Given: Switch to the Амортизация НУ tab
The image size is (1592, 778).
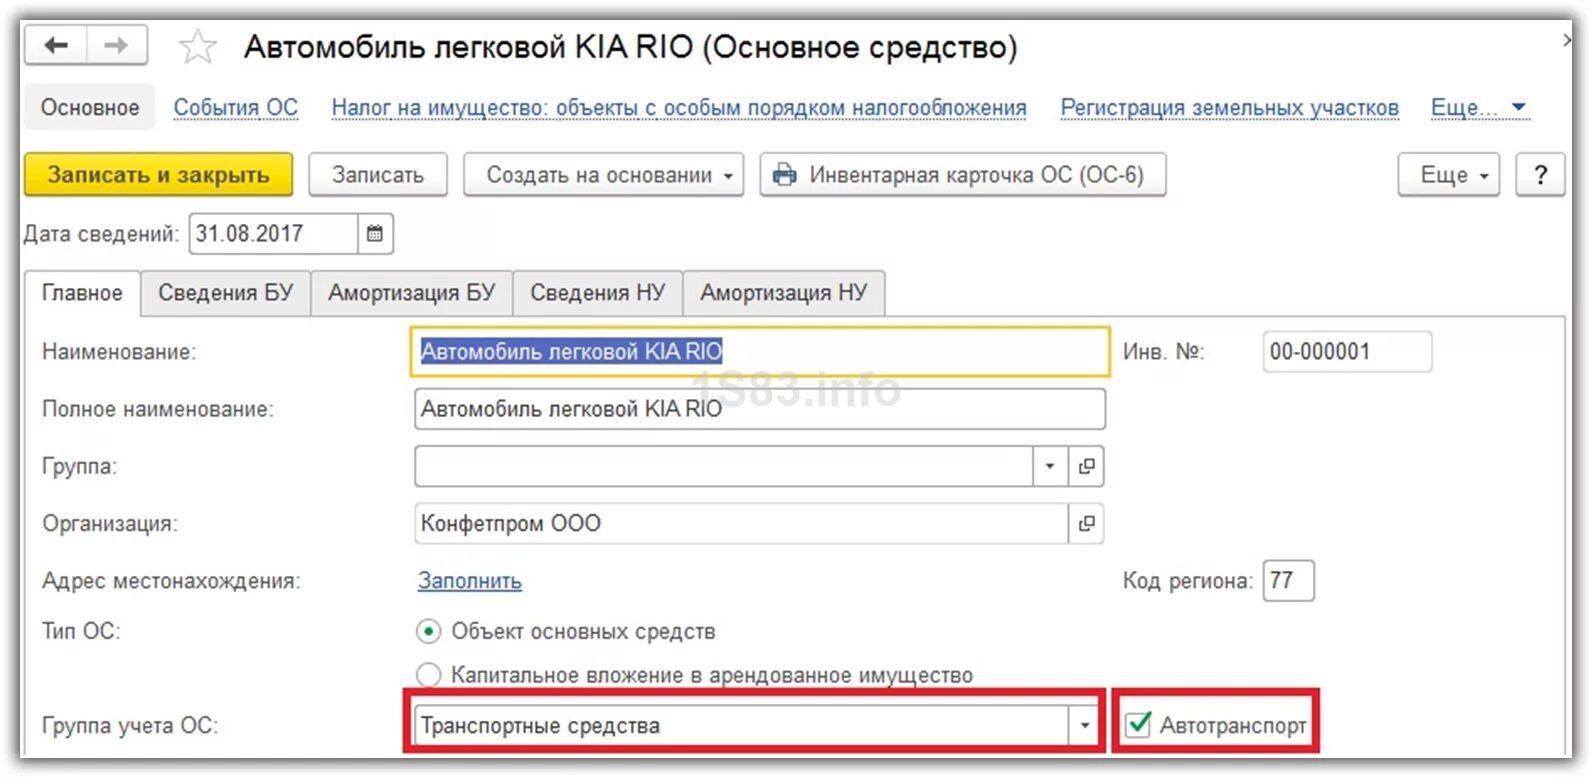Looking at the screenshot, I should (784, 293).
